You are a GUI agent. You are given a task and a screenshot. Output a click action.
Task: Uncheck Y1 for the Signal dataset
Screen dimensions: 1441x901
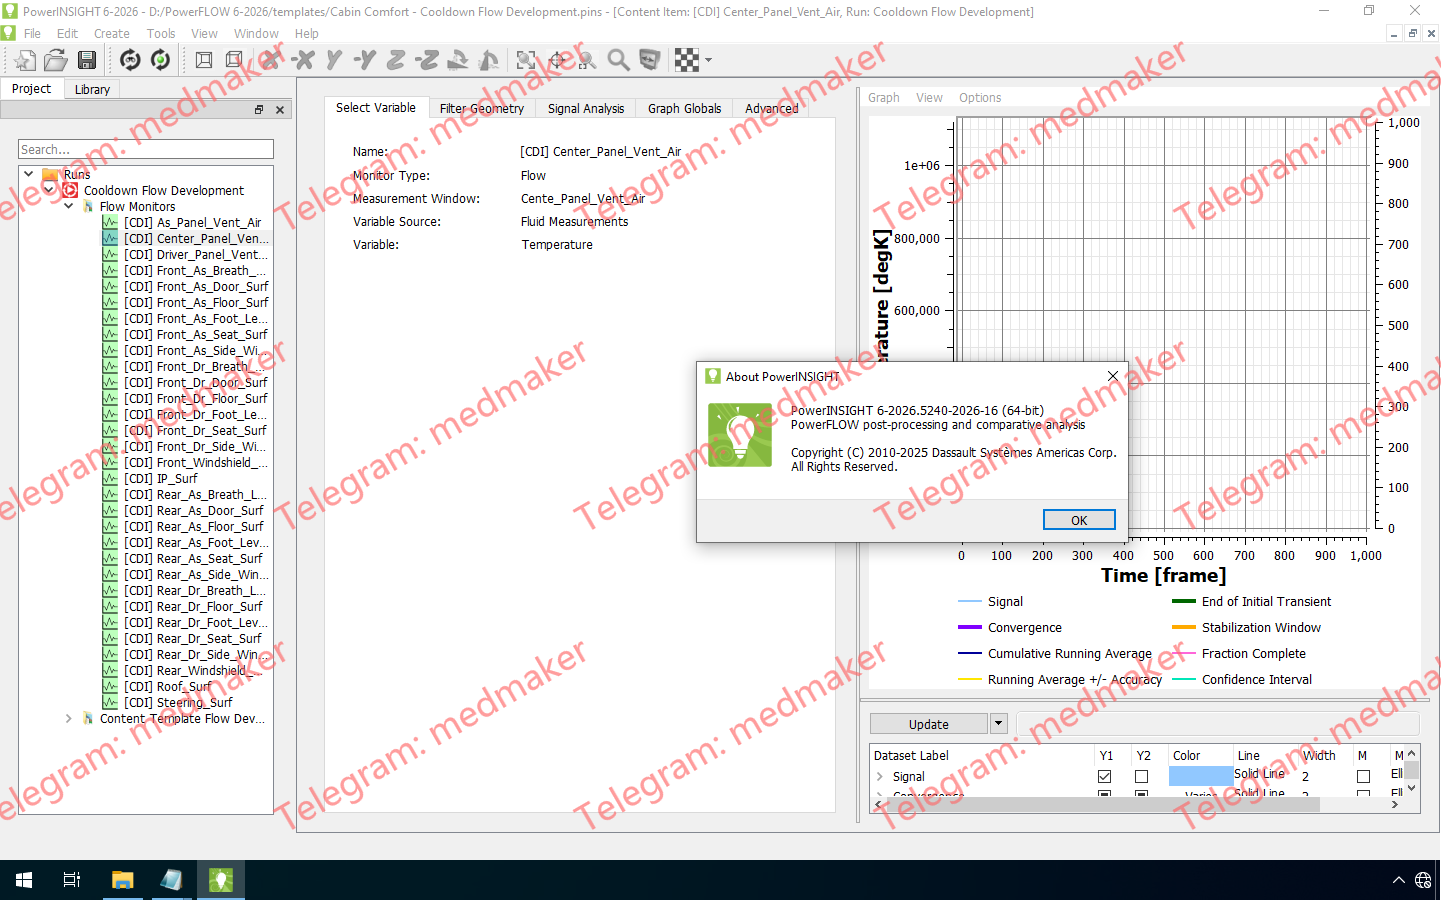tap(1104, 776)
